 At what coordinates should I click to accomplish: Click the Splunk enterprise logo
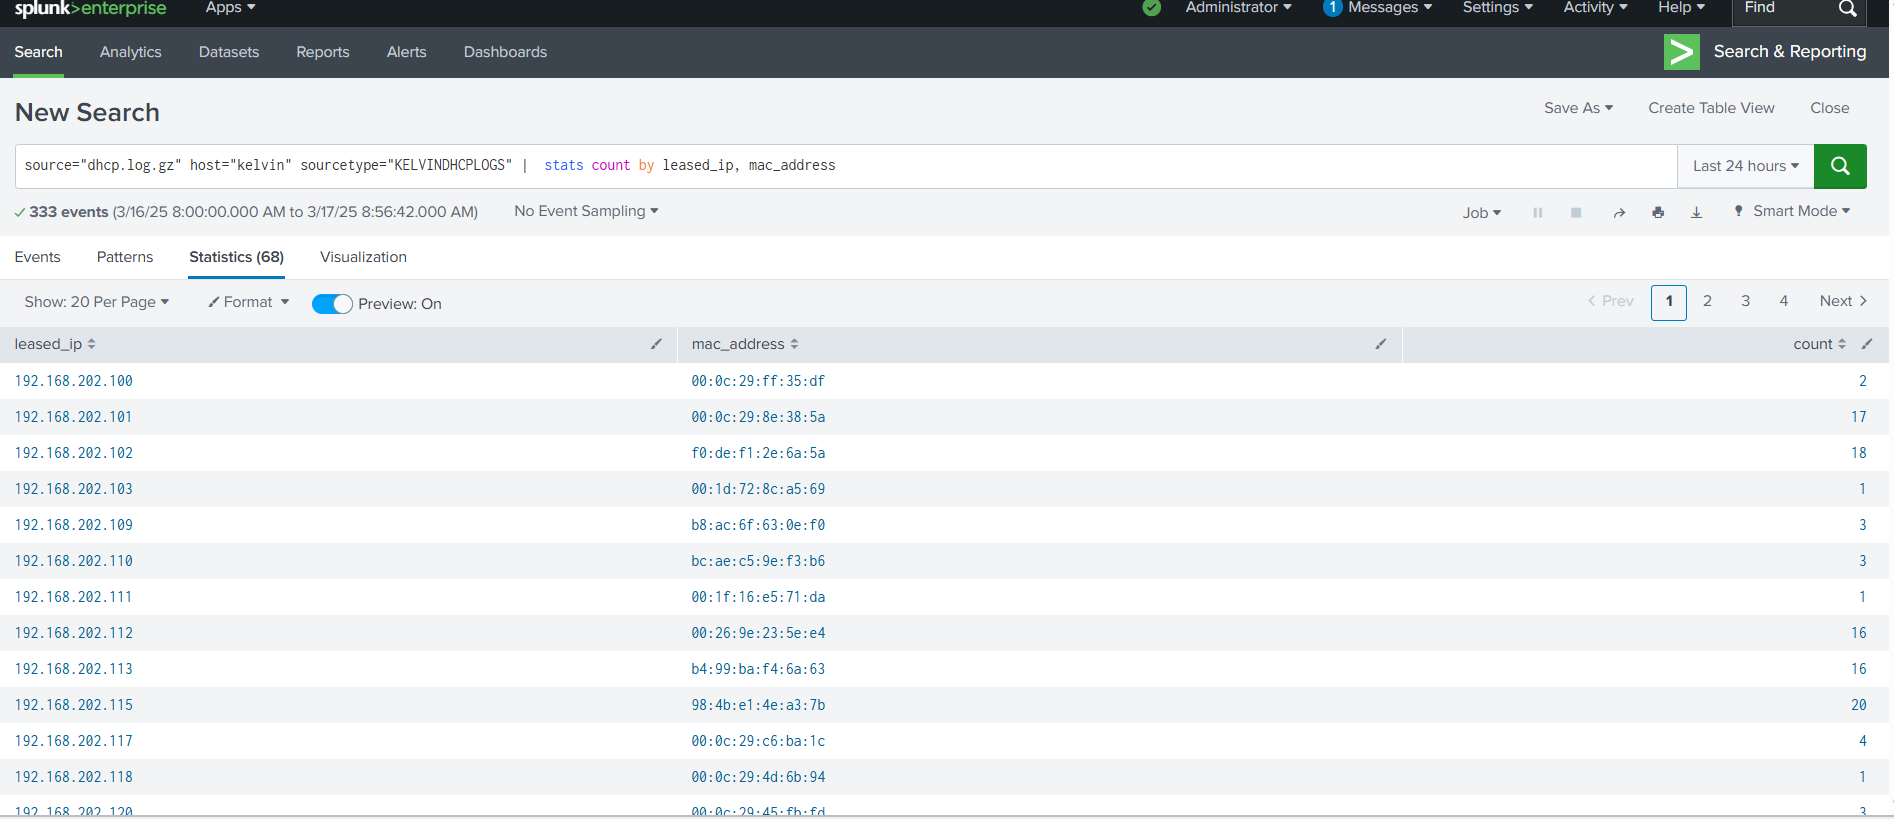pyautogui.click(x=90, y=9)
